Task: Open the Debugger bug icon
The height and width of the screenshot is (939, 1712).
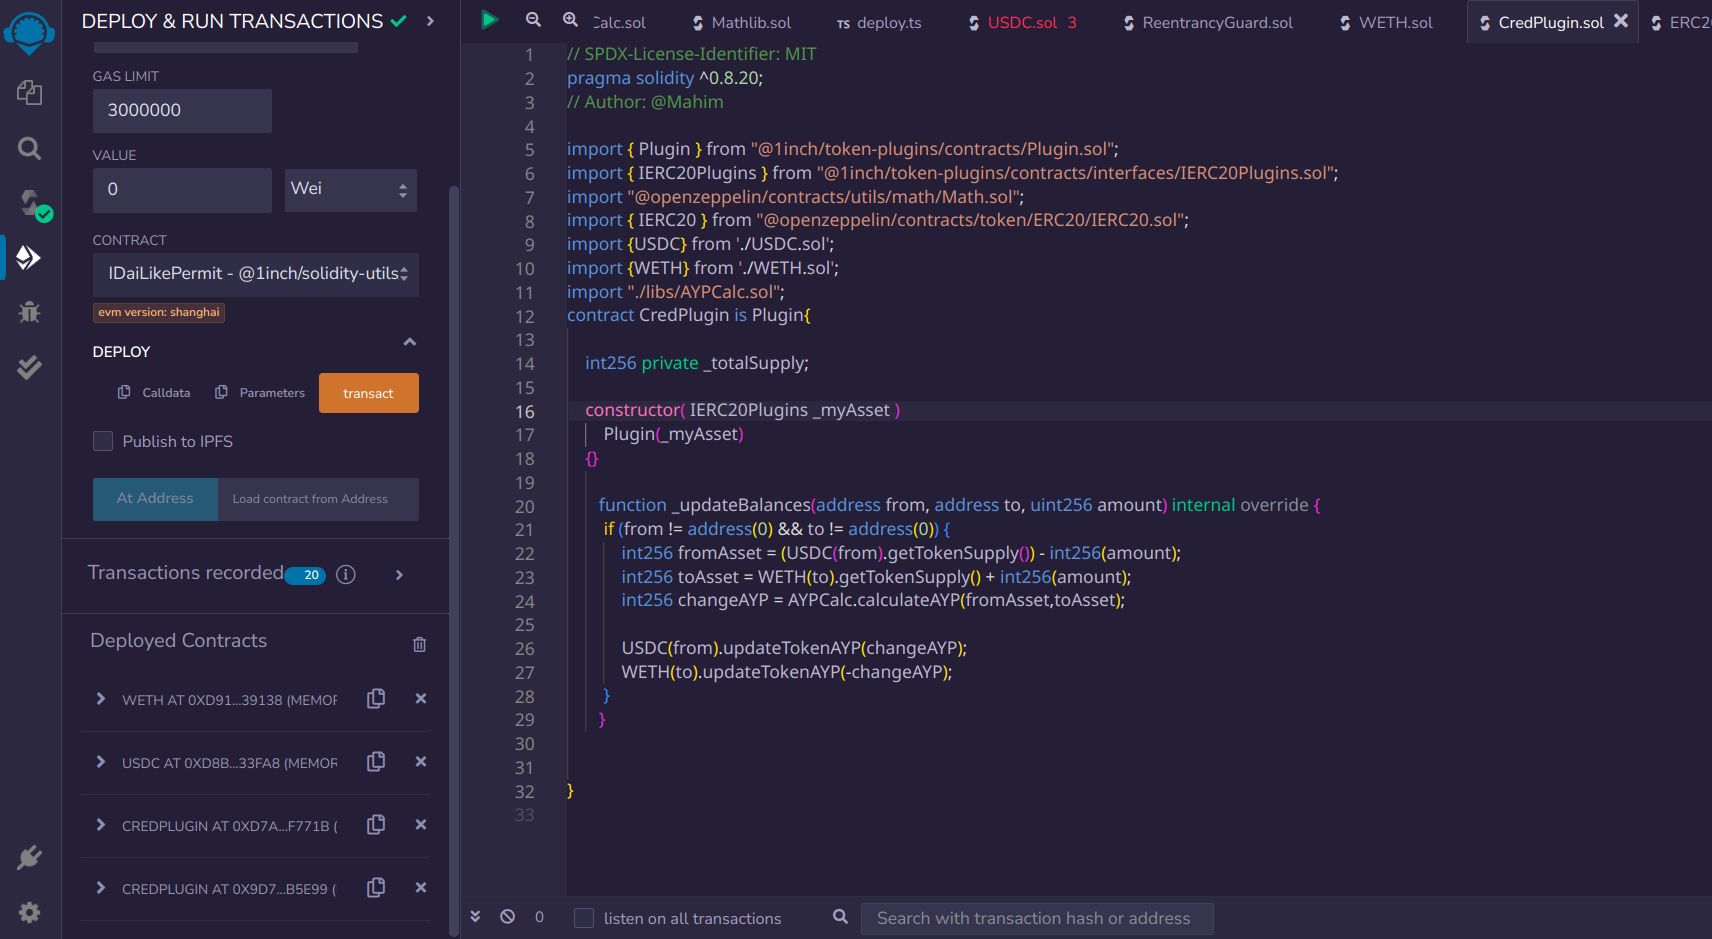Action: [29, 311]
